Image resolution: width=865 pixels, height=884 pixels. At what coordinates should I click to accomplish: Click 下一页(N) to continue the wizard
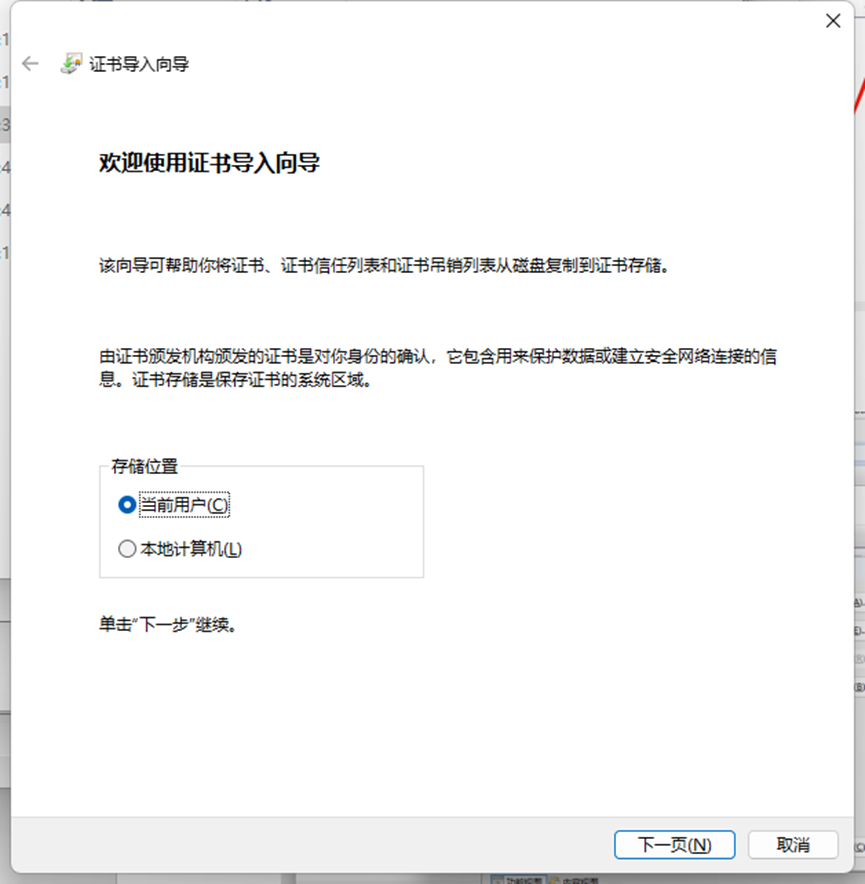click(674, 844)
